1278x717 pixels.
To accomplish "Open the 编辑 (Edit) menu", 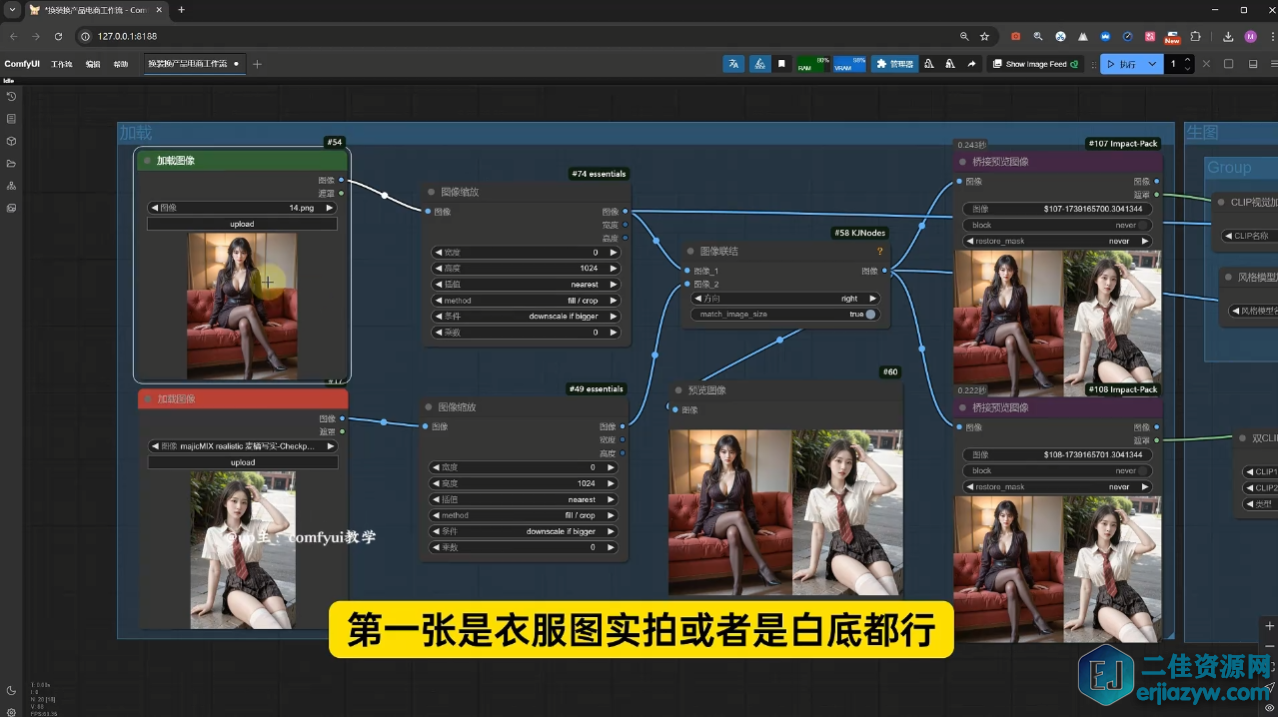I will (93, 64).
